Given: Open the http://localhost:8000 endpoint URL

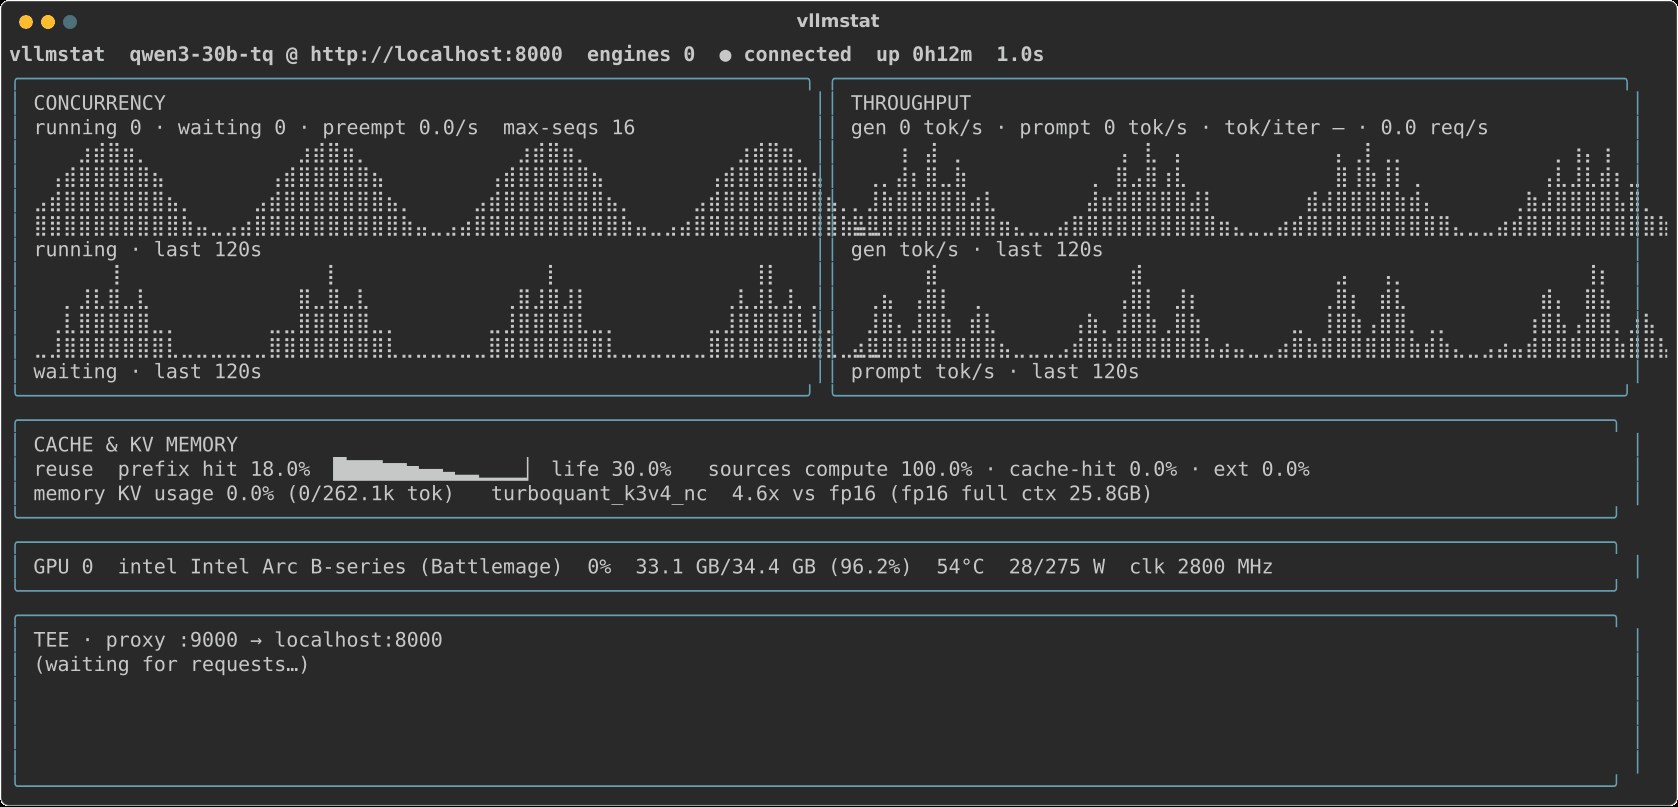Looking at the screenshot, I should 436,55.
